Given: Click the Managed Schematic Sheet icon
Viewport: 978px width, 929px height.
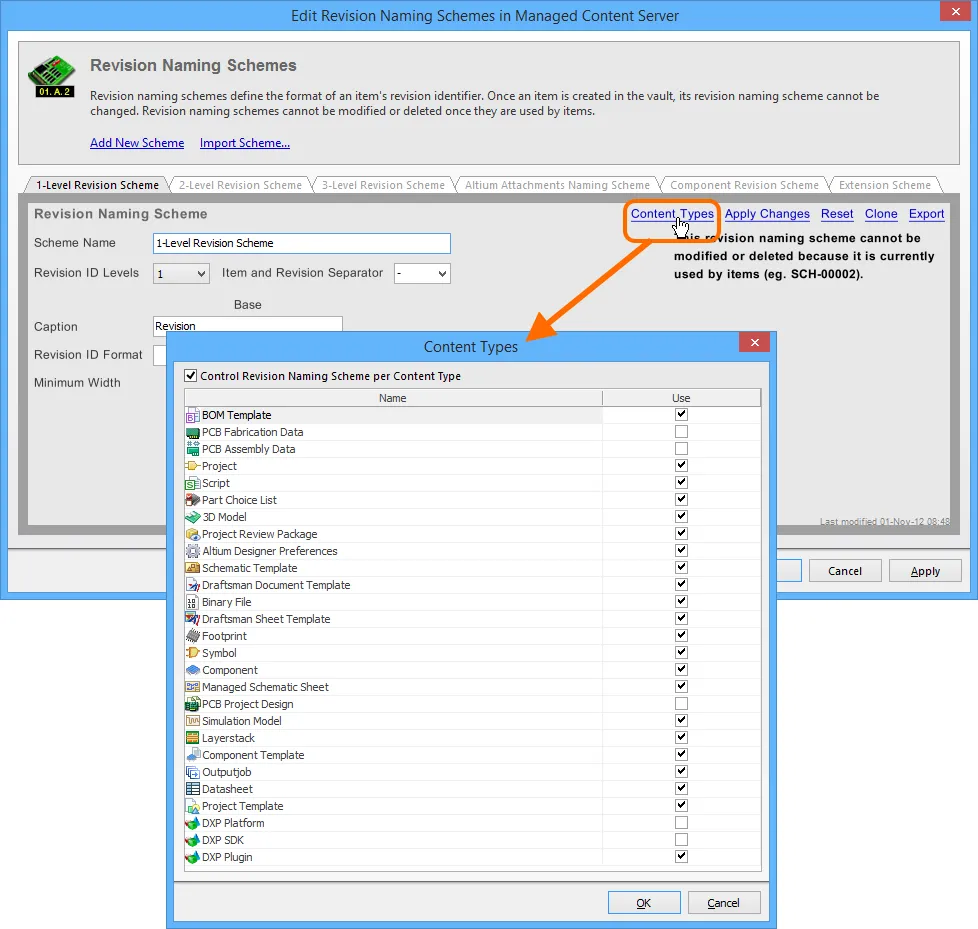Looking at the screenshot, I should pyautogui.click(x=193, y=687).
